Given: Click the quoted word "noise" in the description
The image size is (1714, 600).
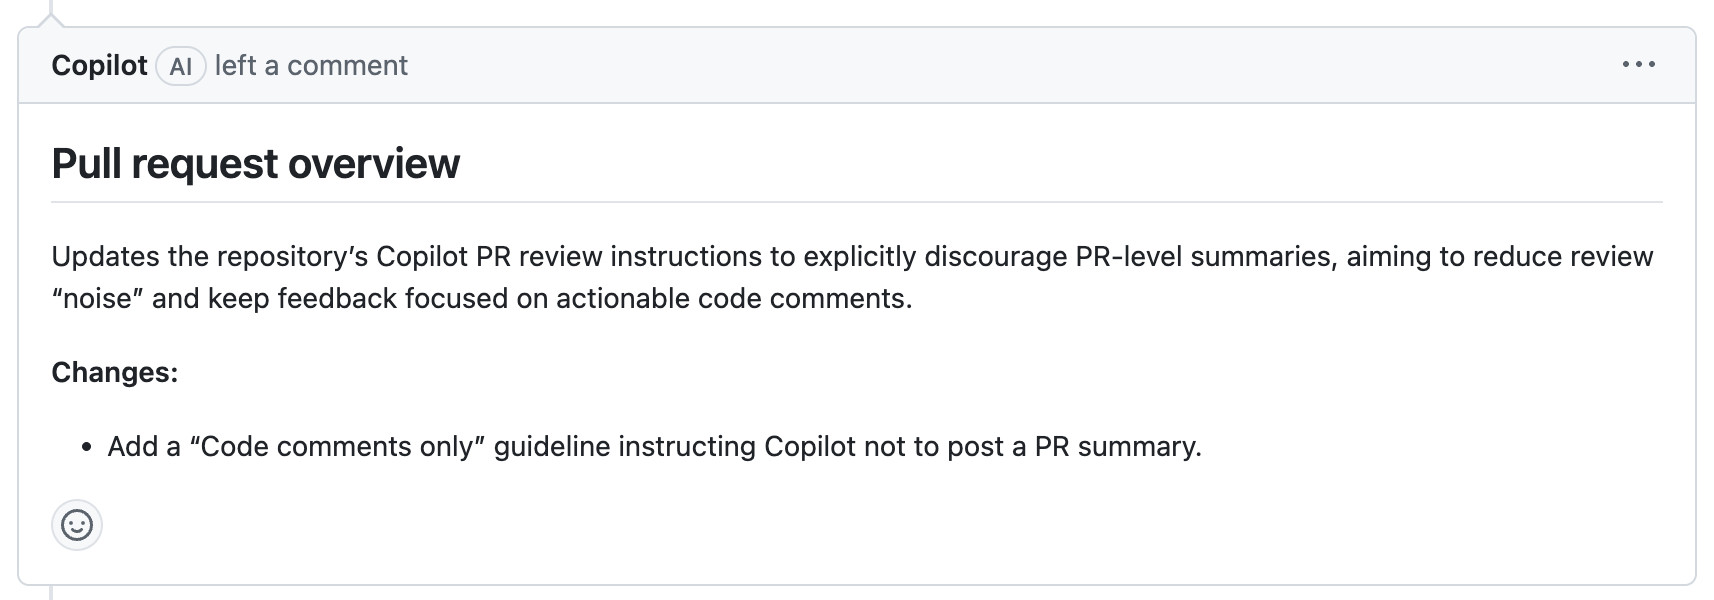Looking at the screenshot, I should click(98, 299).
